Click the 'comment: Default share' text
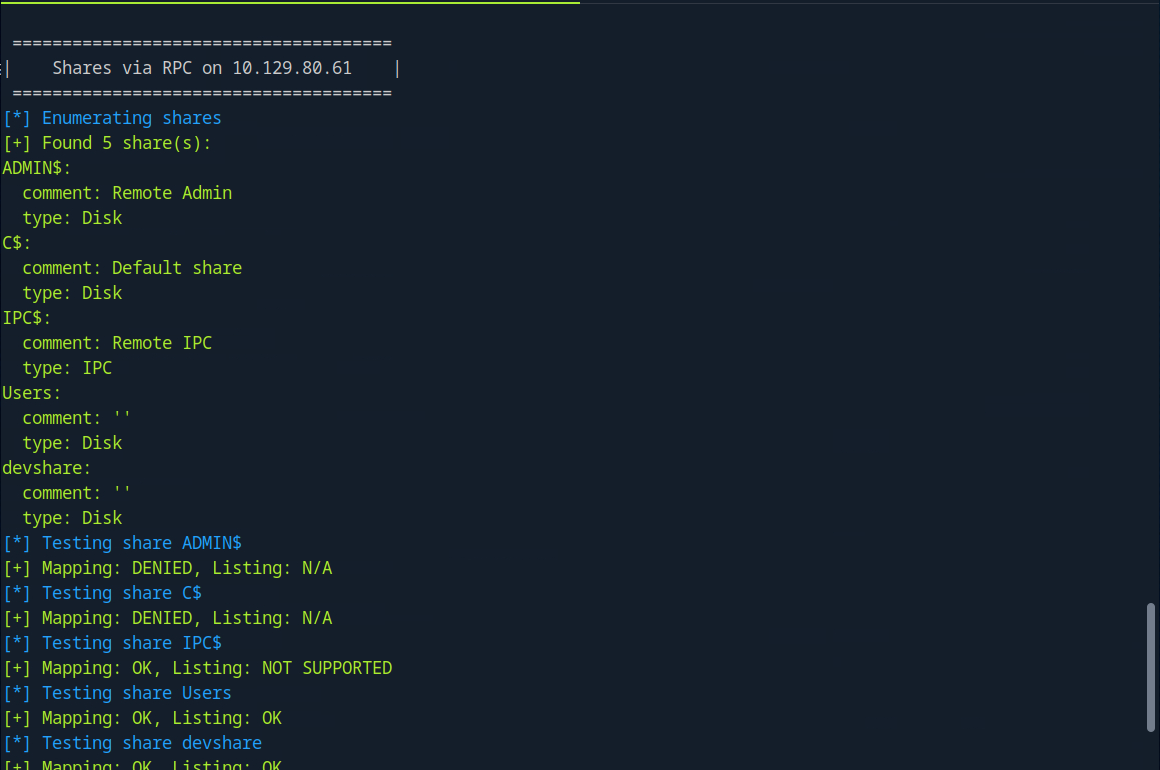This screenshot has width=1160, height=770. click(x=132, y=268)
